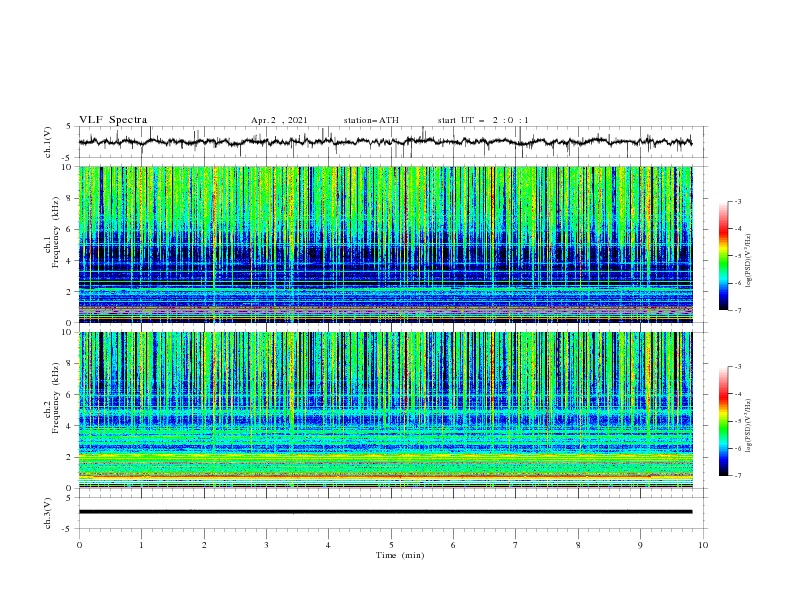Click the "-7" label on ch.2 colorbar
792x612 pixels.
[737, 475]
